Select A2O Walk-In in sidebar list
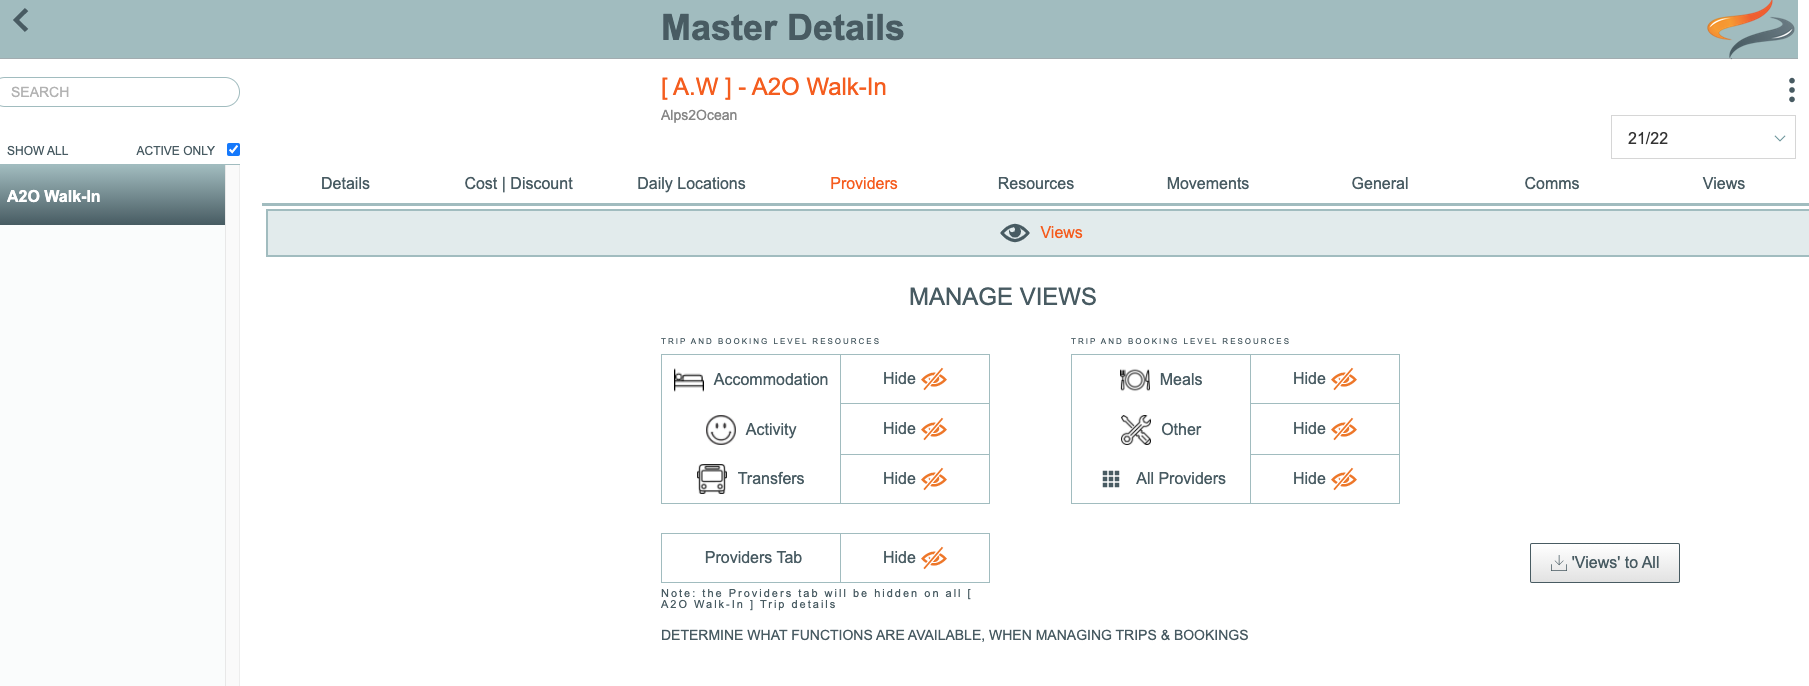Screen dimensions: 1809x686 [112, 196]
